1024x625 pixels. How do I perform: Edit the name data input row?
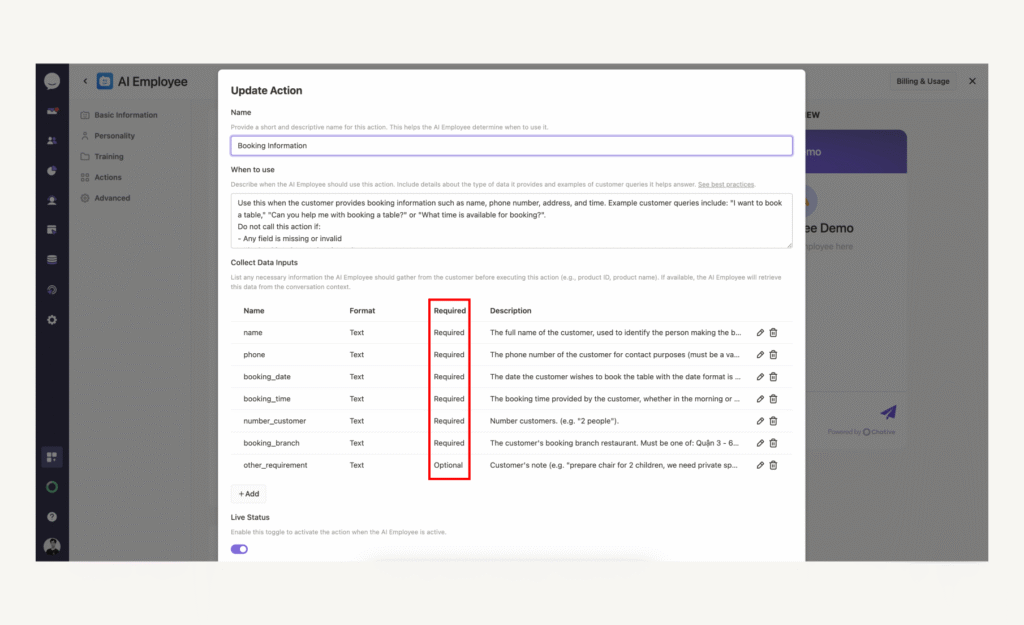(760, 333)
